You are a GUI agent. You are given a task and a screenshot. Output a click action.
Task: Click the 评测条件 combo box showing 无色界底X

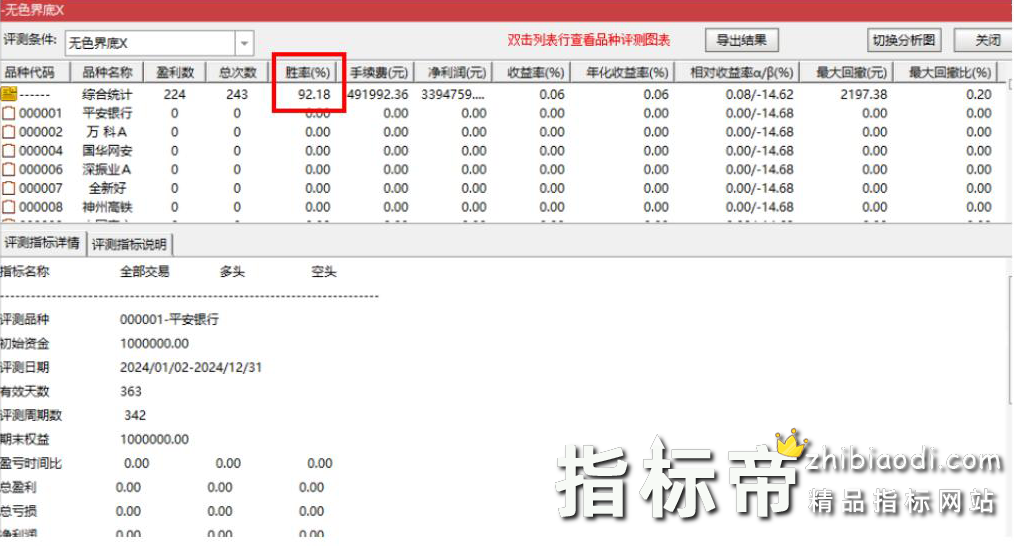click(159, 43)
